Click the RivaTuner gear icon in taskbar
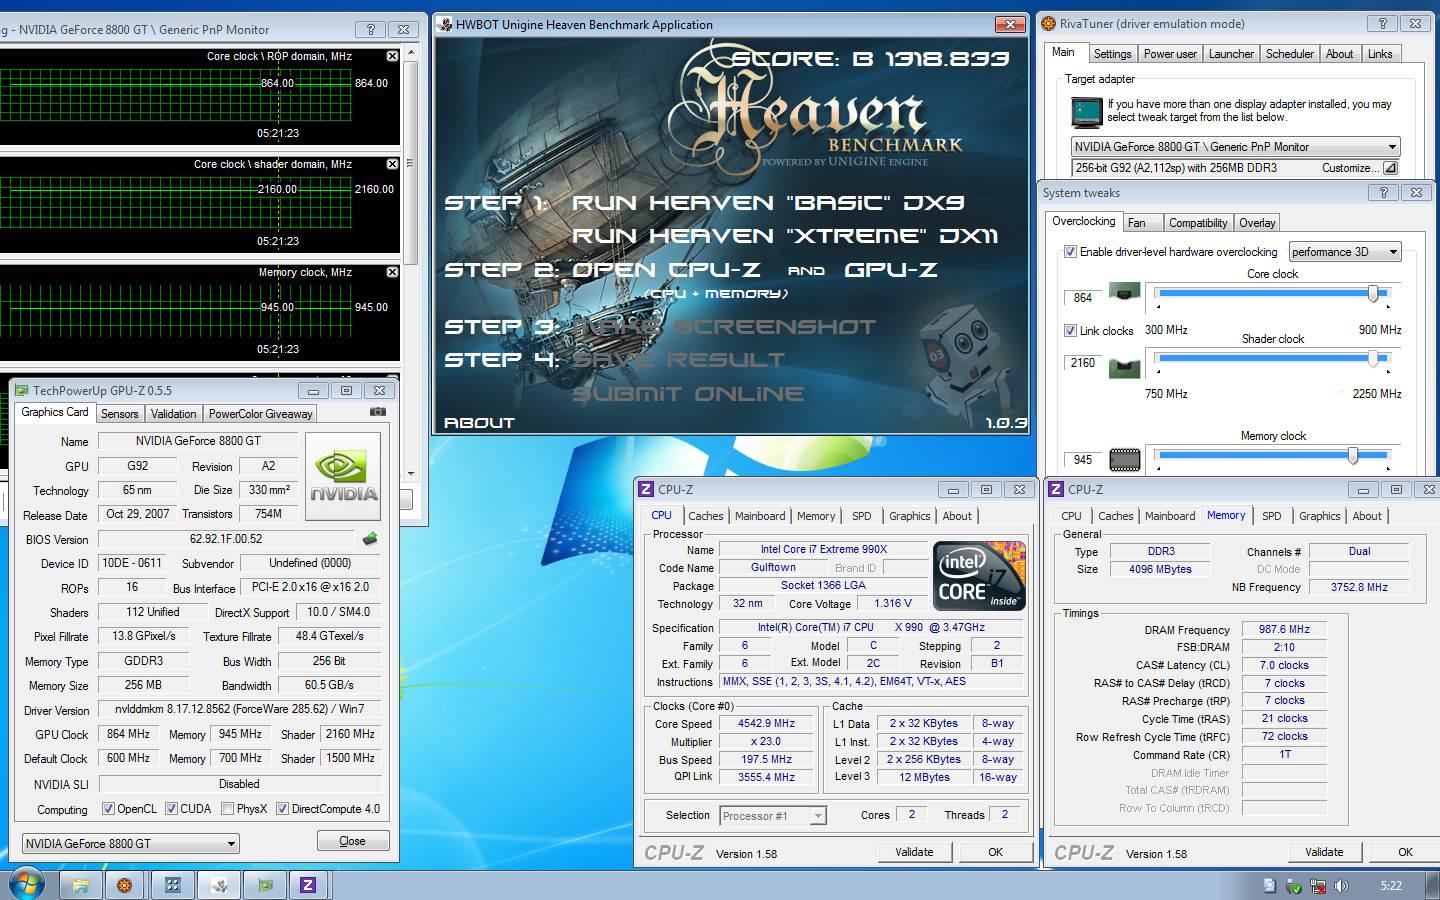The width and height of the screenshot is (1440, 900). pos(125,885)
